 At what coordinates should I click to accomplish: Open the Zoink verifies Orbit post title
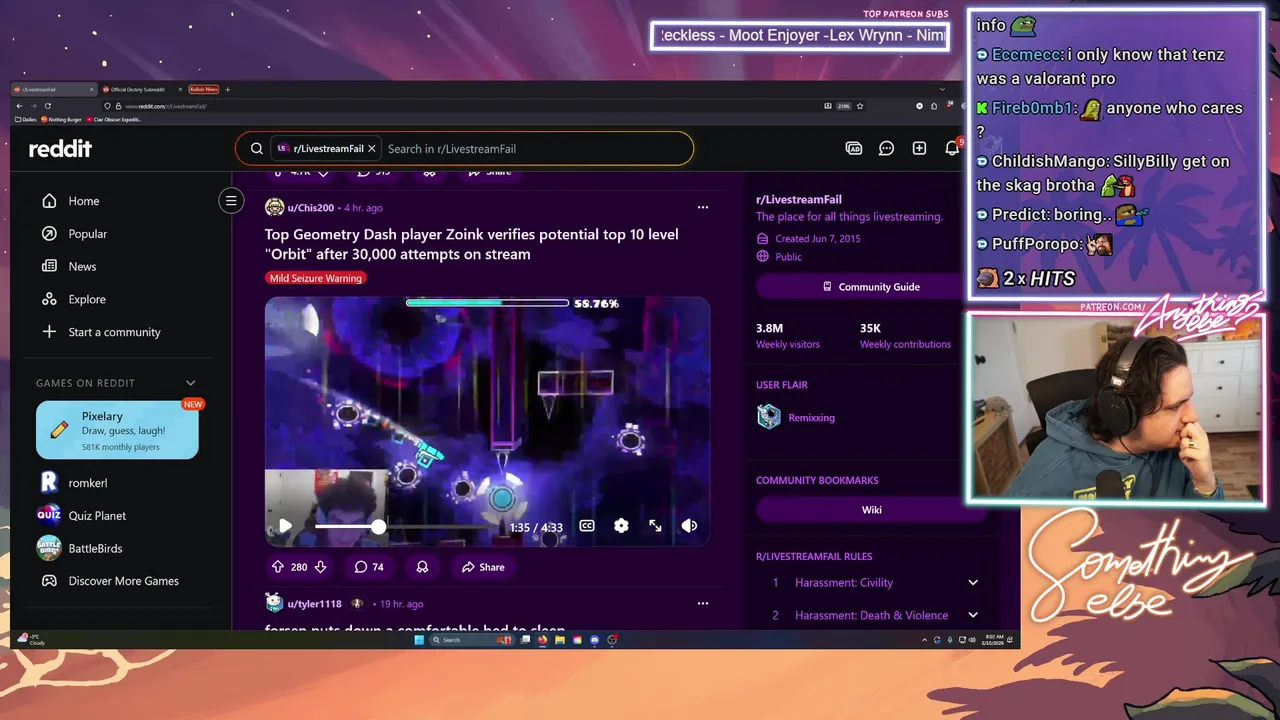[471, 244]
